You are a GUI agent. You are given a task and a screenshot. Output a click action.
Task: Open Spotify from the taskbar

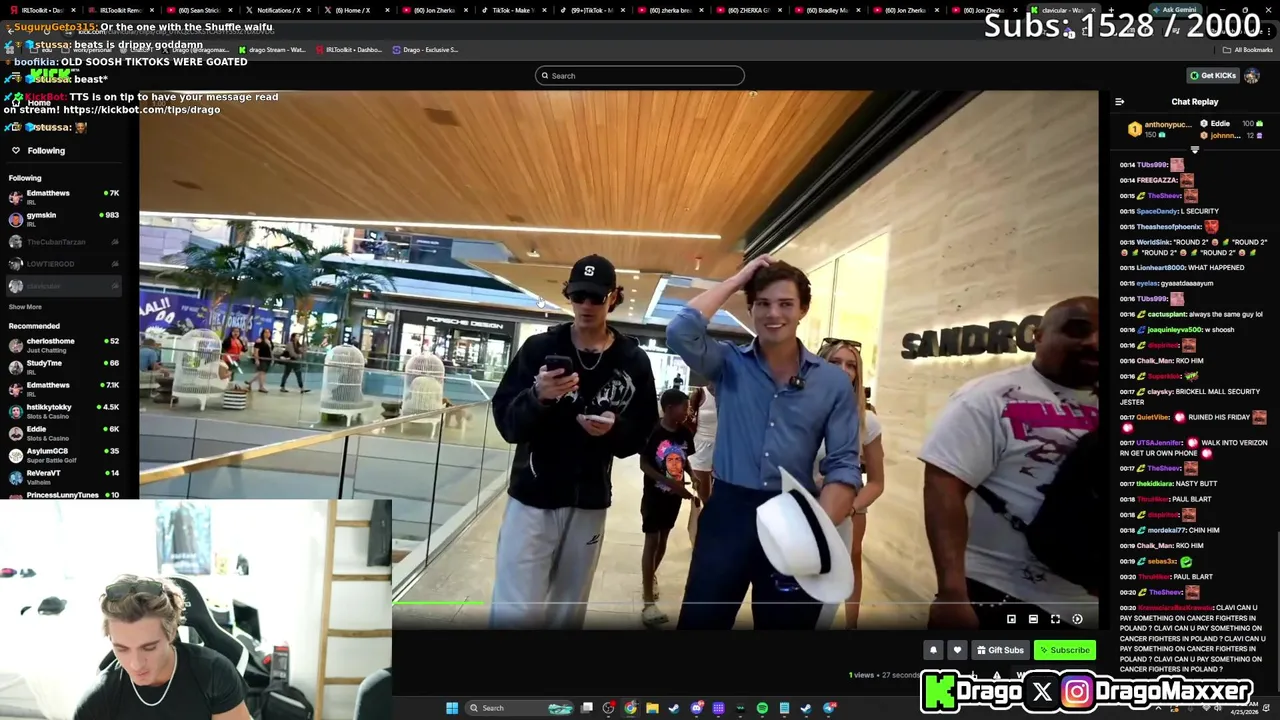pos(762,708)
